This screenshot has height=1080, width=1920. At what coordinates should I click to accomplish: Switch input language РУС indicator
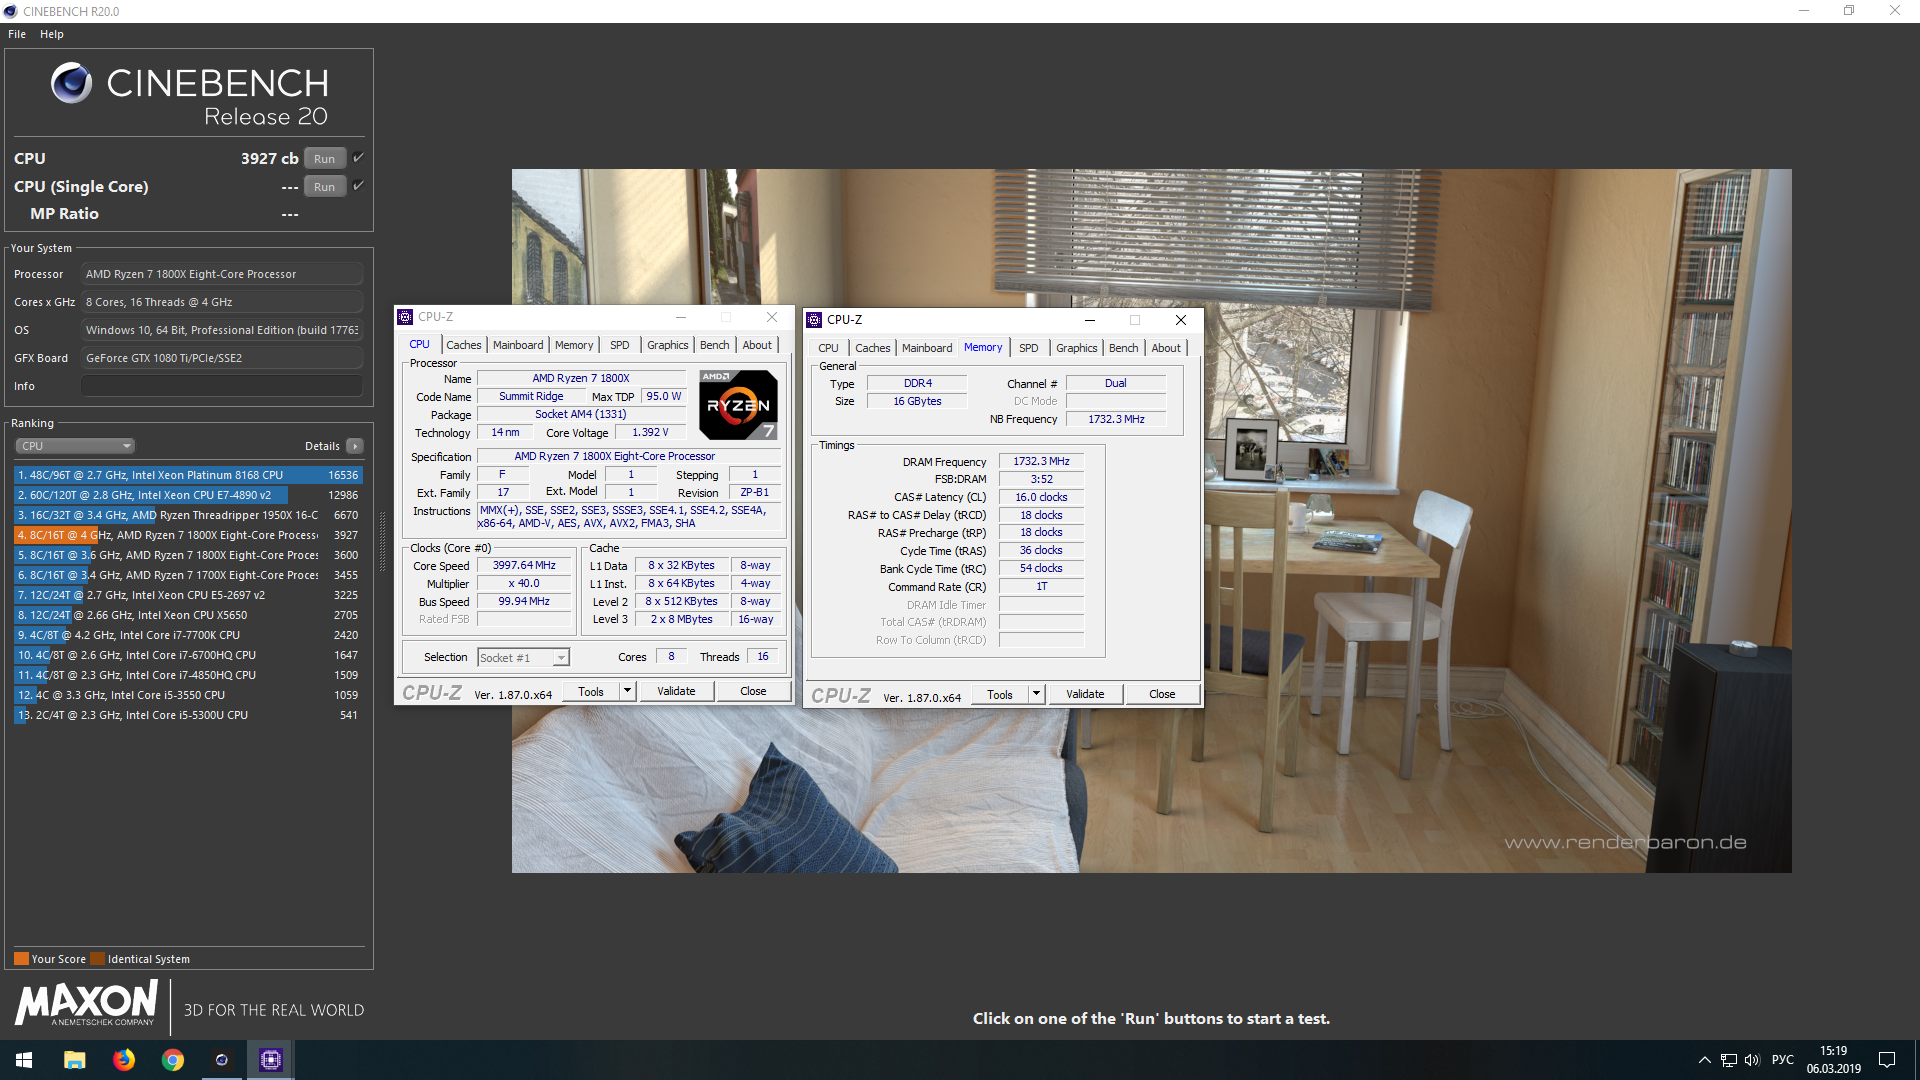click(x=1783, y=1060)
